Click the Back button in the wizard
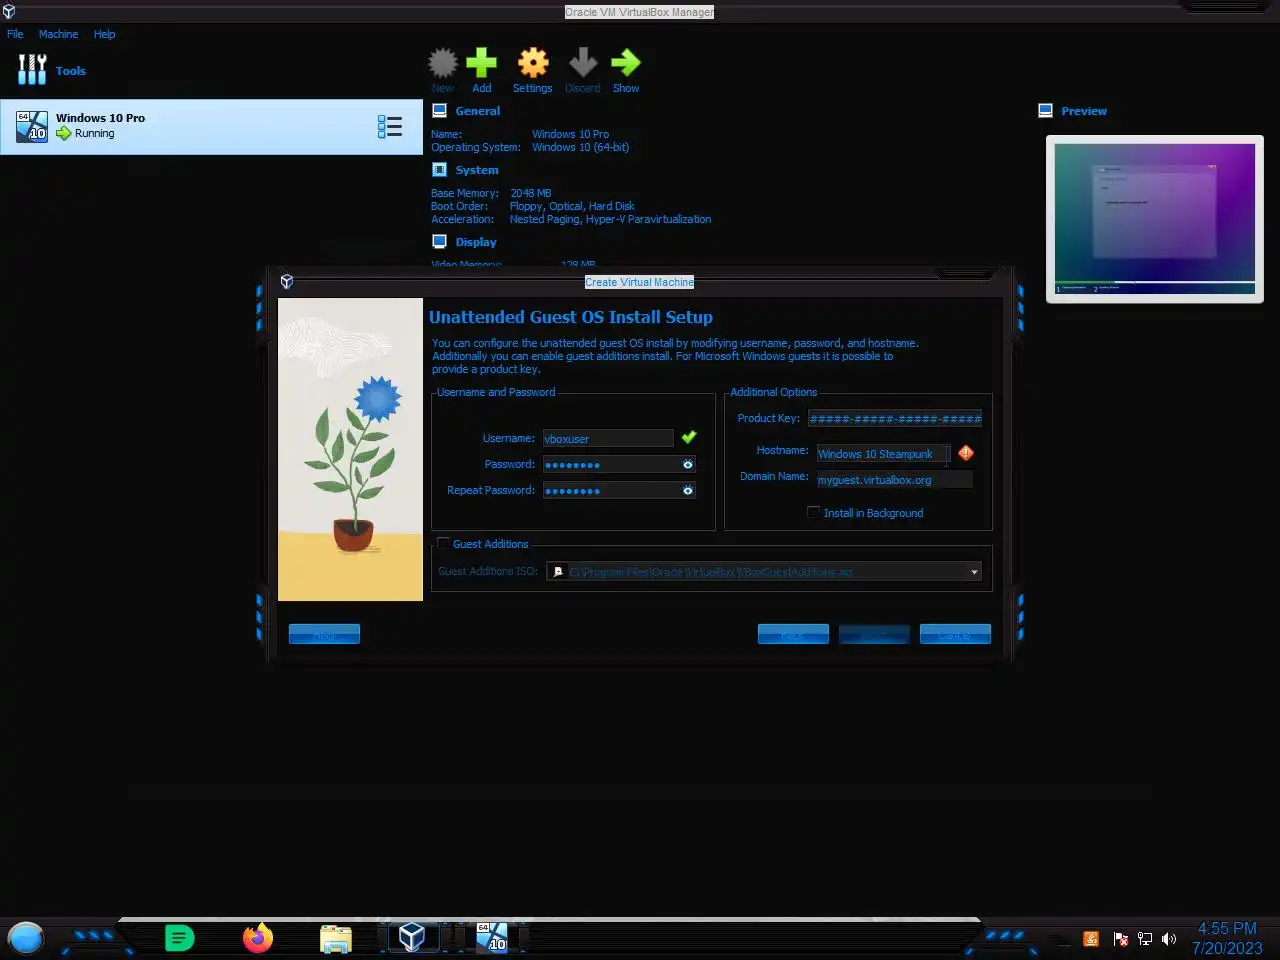1280x960 pixels. (793, 635)
